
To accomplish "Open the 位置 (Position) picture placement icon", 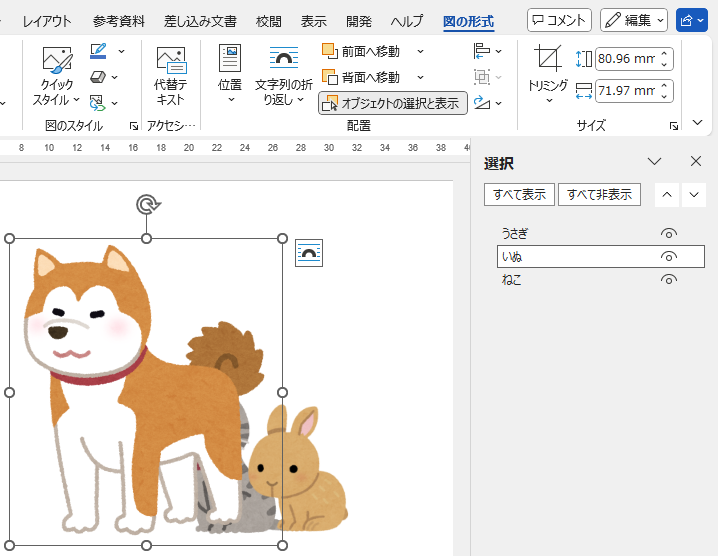I will (230, 60).
